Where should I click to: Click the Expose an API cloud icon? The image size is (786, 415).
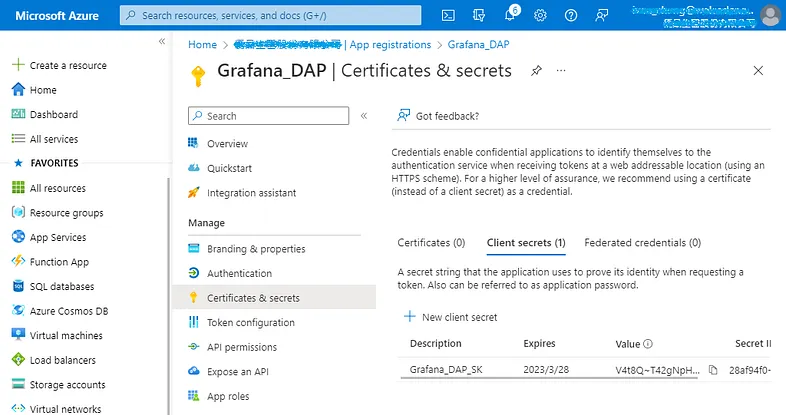[193, 371]
